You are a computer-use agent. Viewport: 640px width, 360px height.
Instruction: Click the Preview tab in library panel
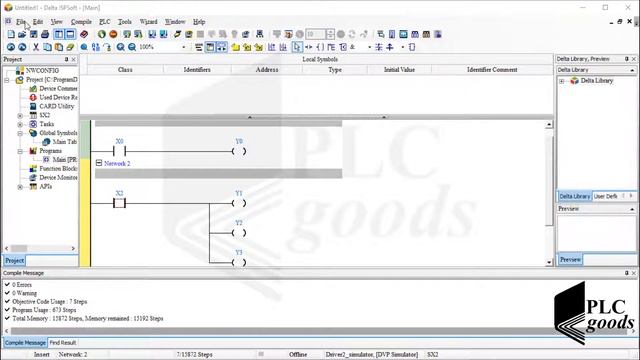(570, 260)
